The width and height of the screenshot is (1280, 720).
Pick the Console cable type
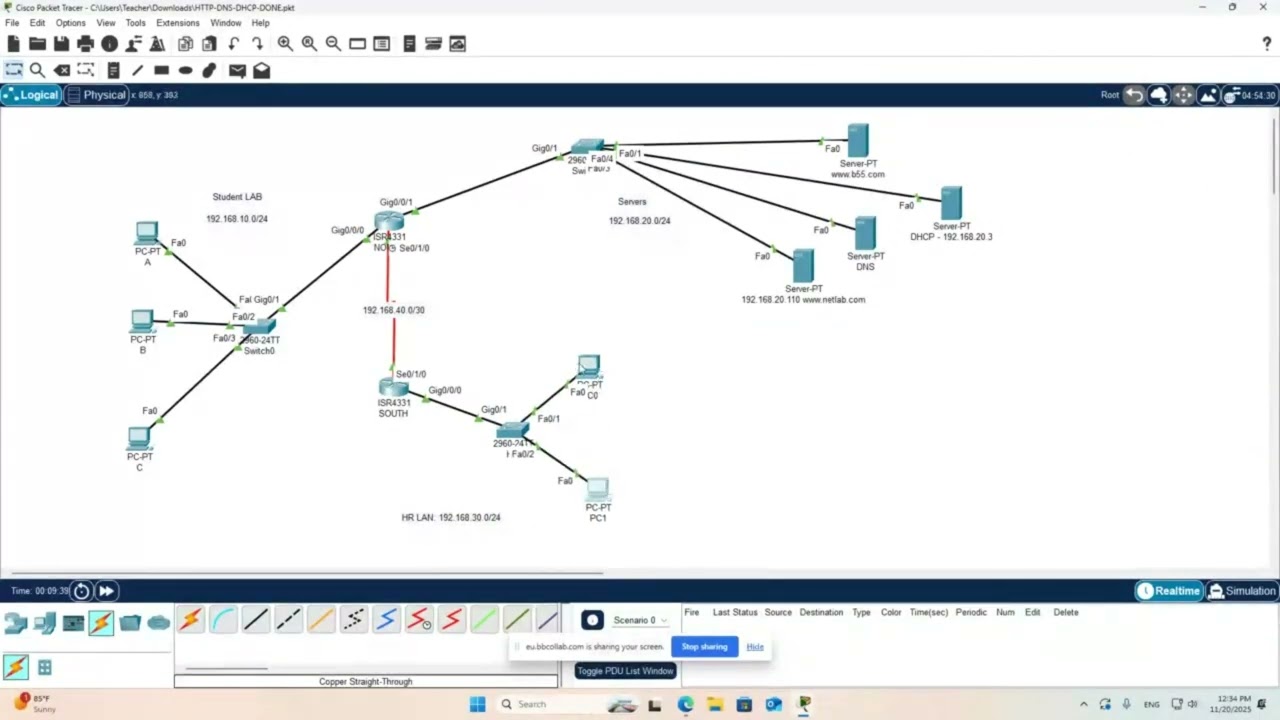click(223, 620)
